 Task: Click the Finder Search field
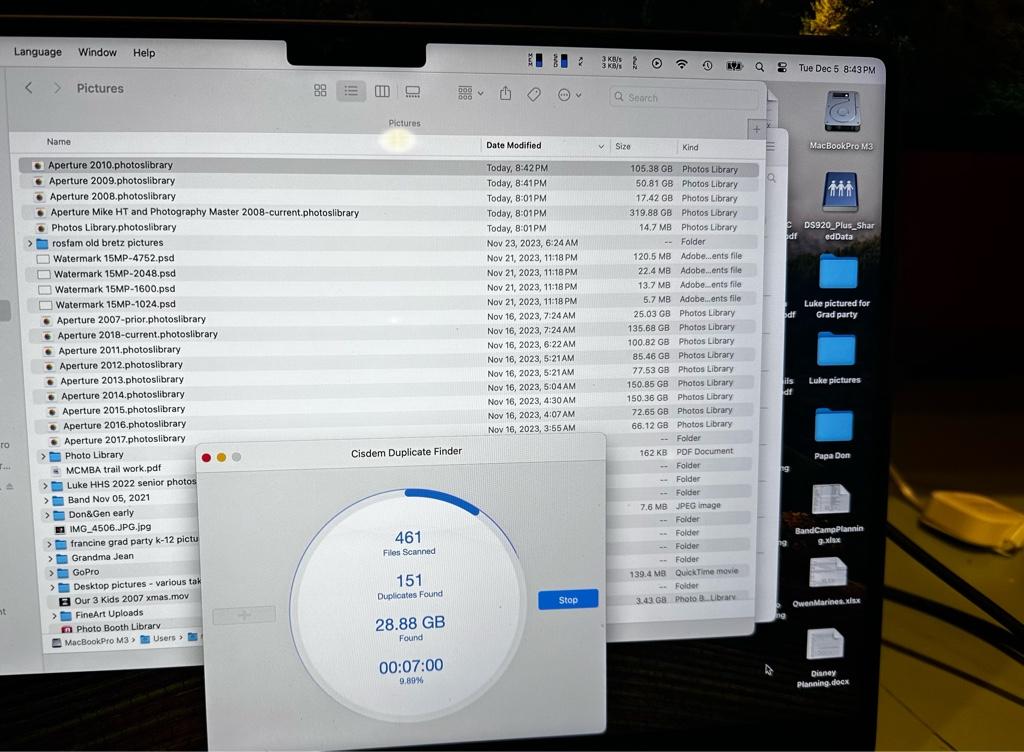683,97
